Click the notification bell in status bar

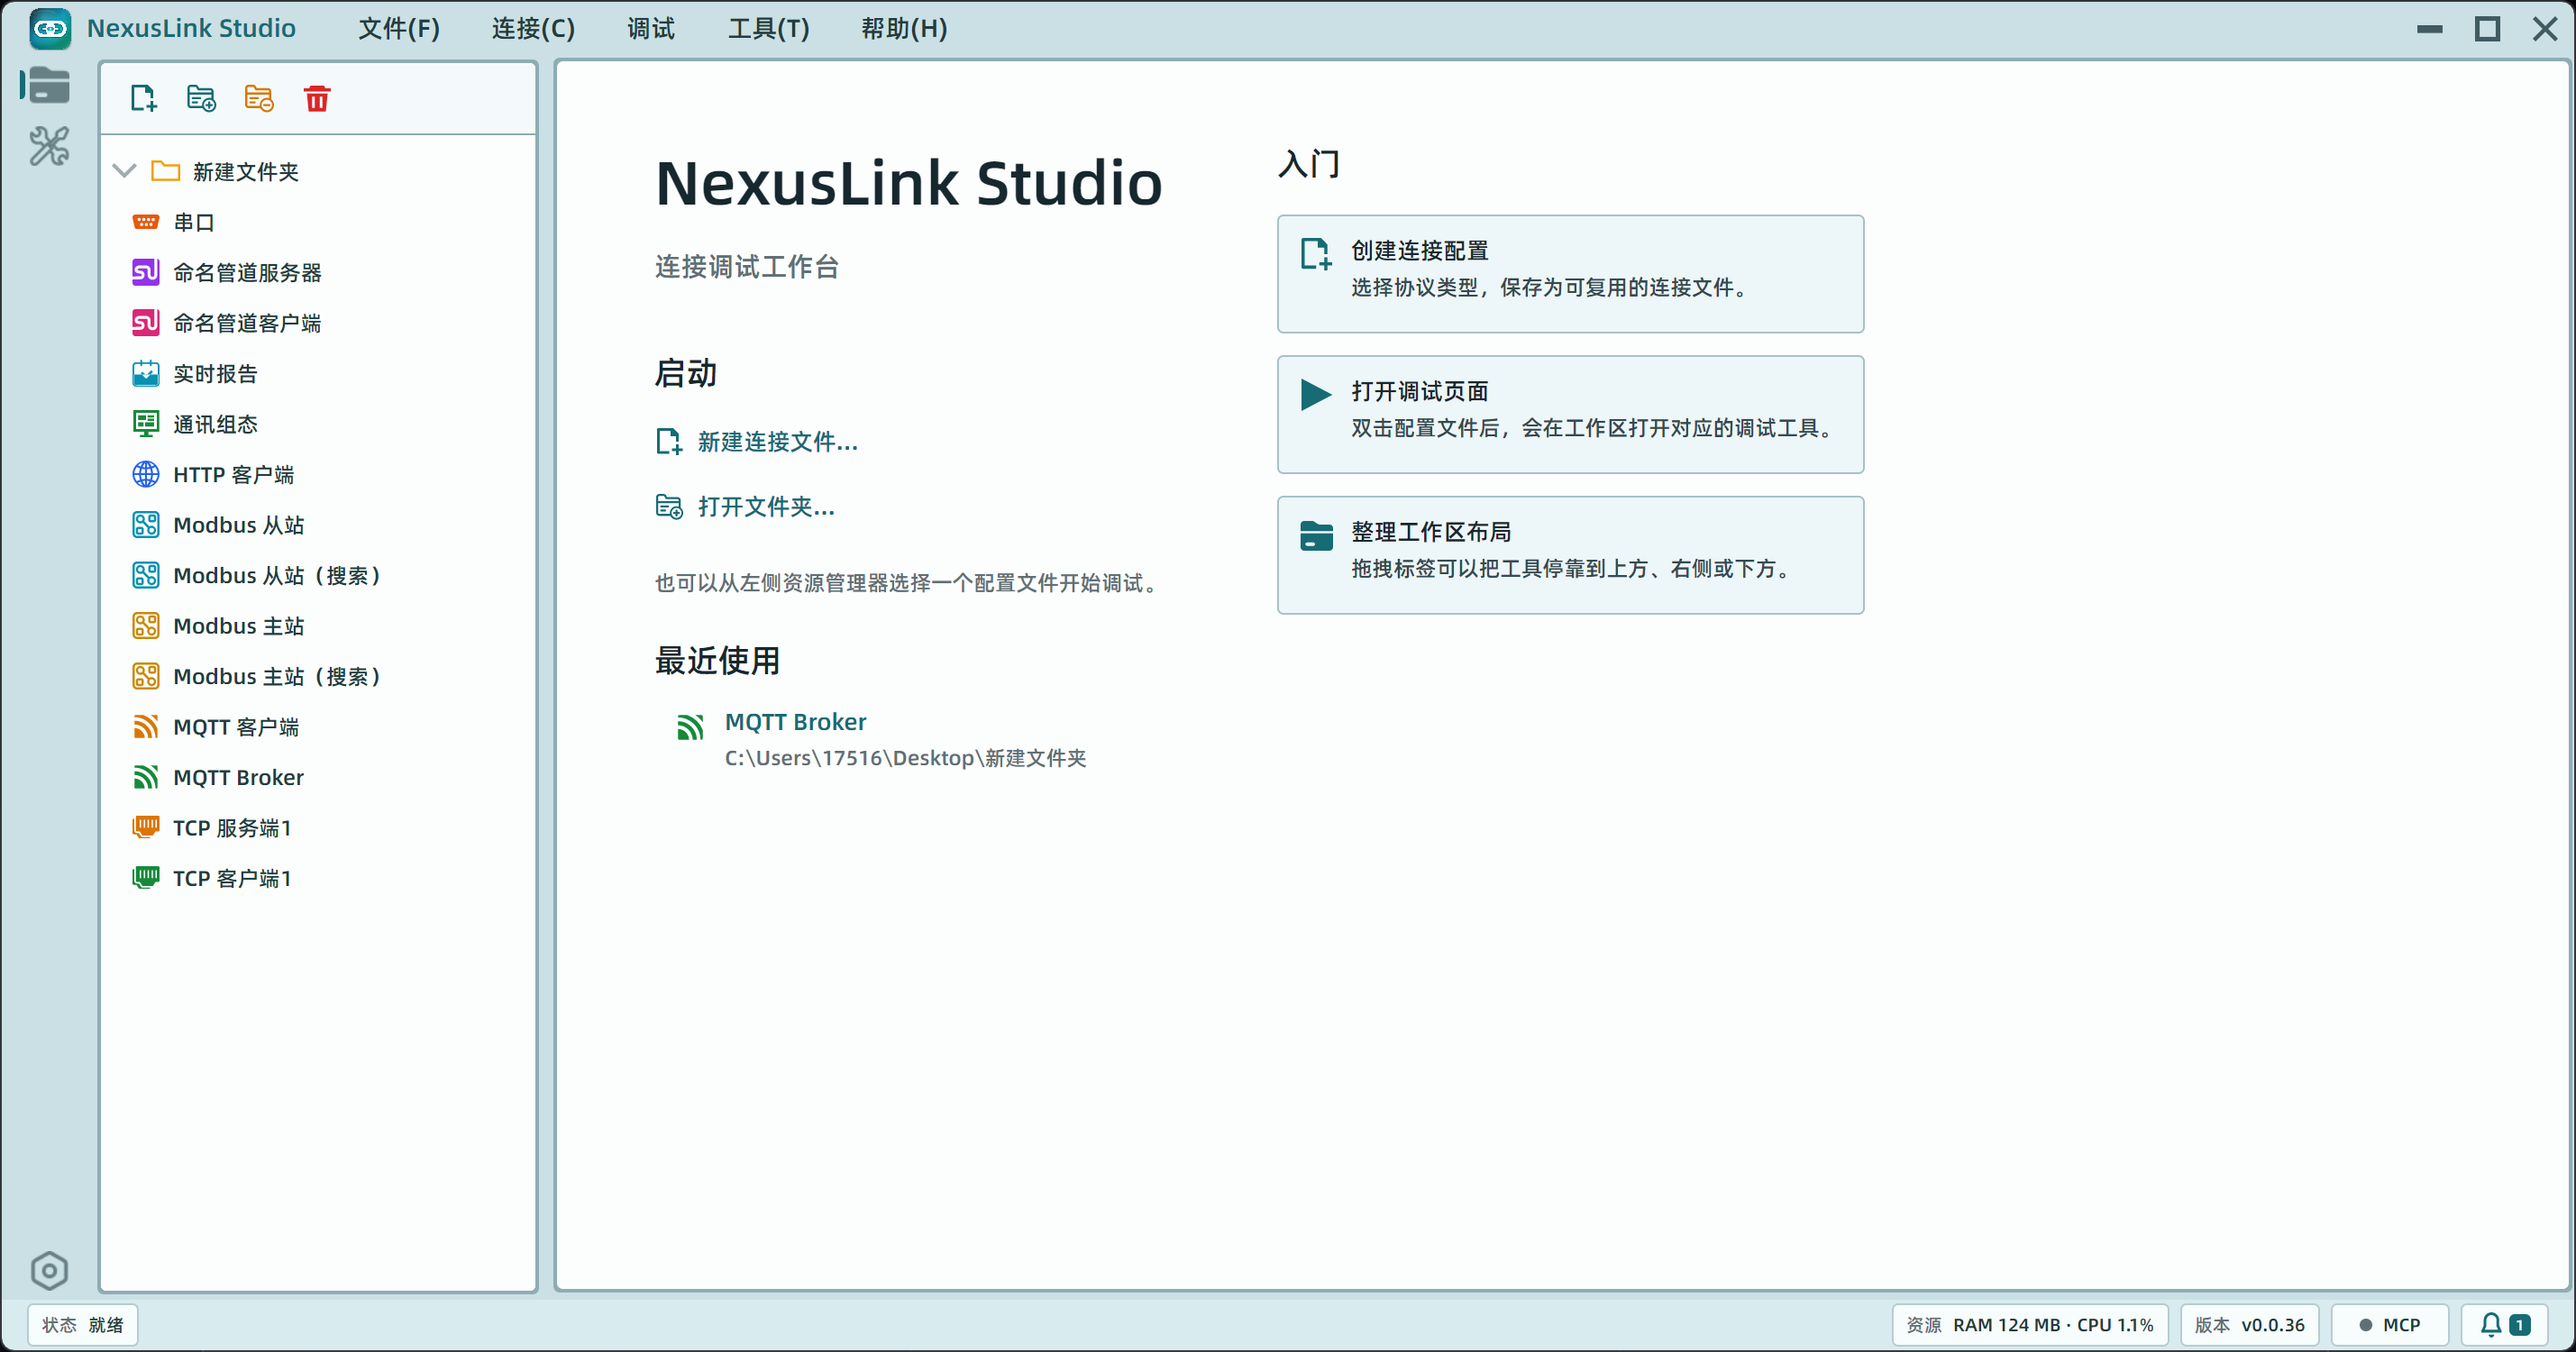pos(2491,1325)
